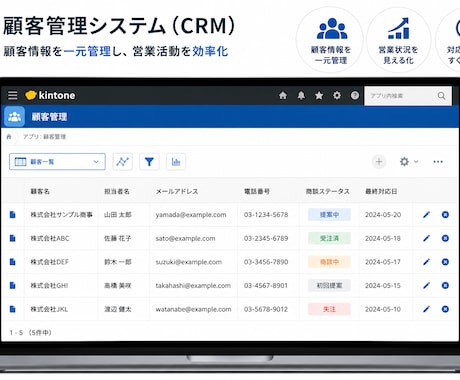Edit the 株式会社JKL record pencil

coord(426,309)
